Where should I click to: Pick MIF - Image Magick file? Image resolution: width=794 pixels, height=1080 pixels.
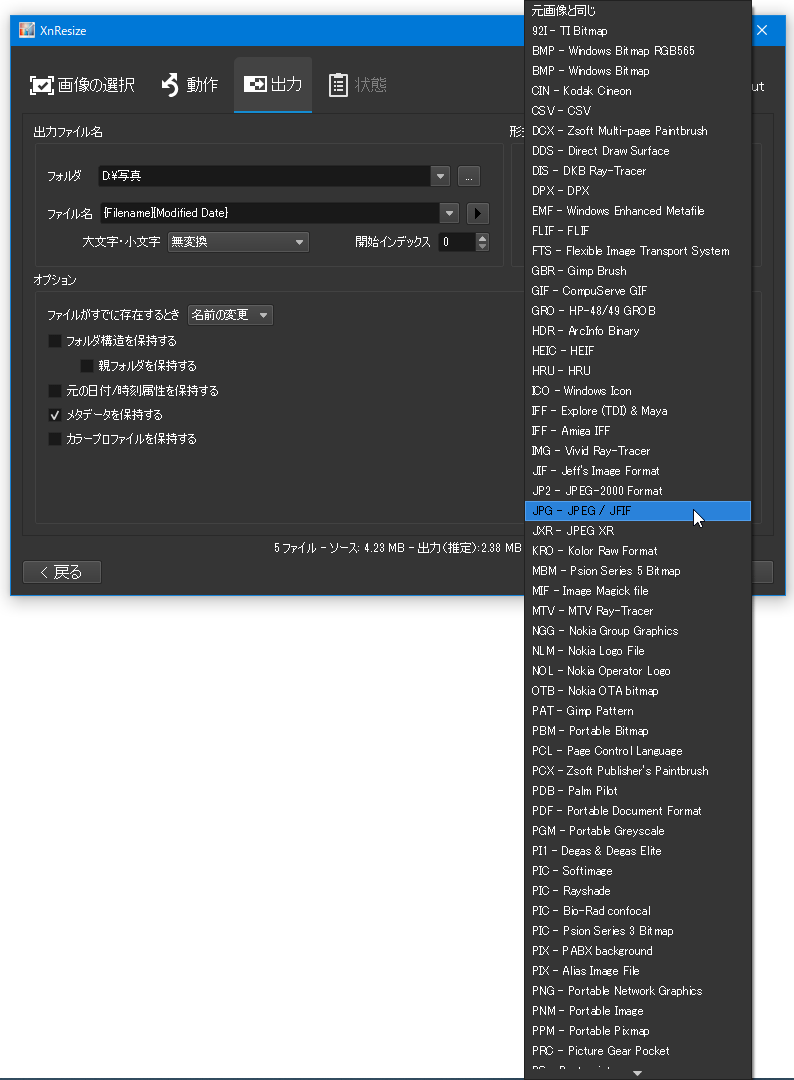coord(638,590)
